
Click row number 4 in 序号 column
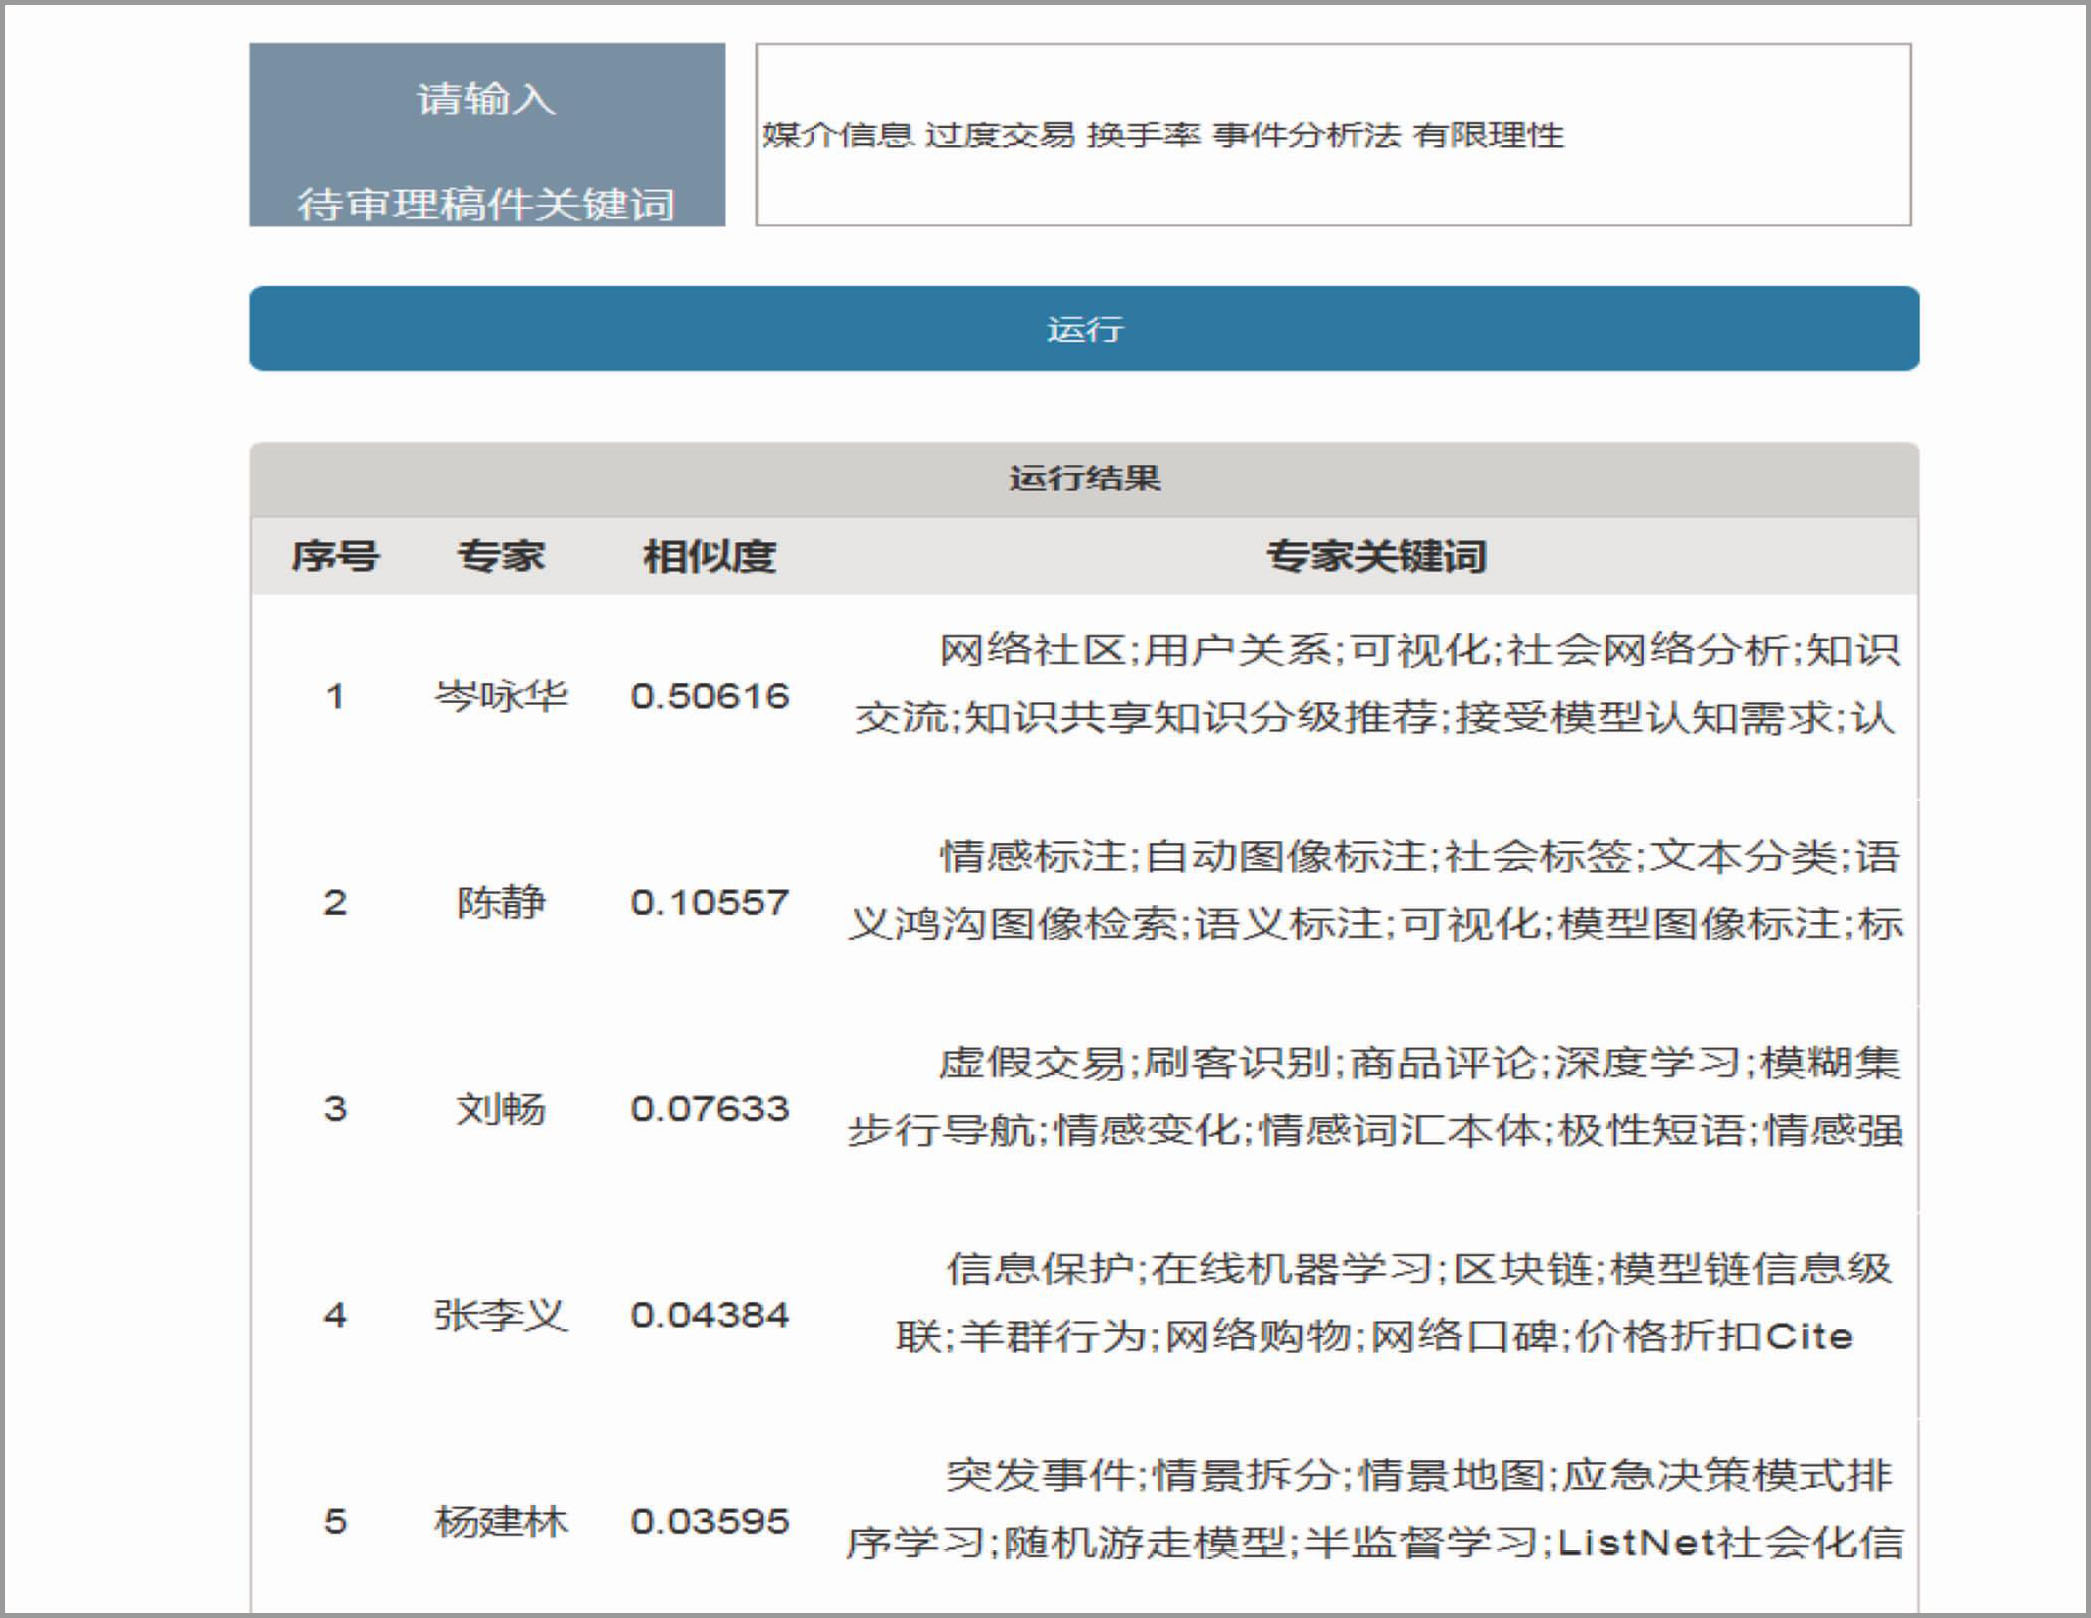pos(335,1315)
